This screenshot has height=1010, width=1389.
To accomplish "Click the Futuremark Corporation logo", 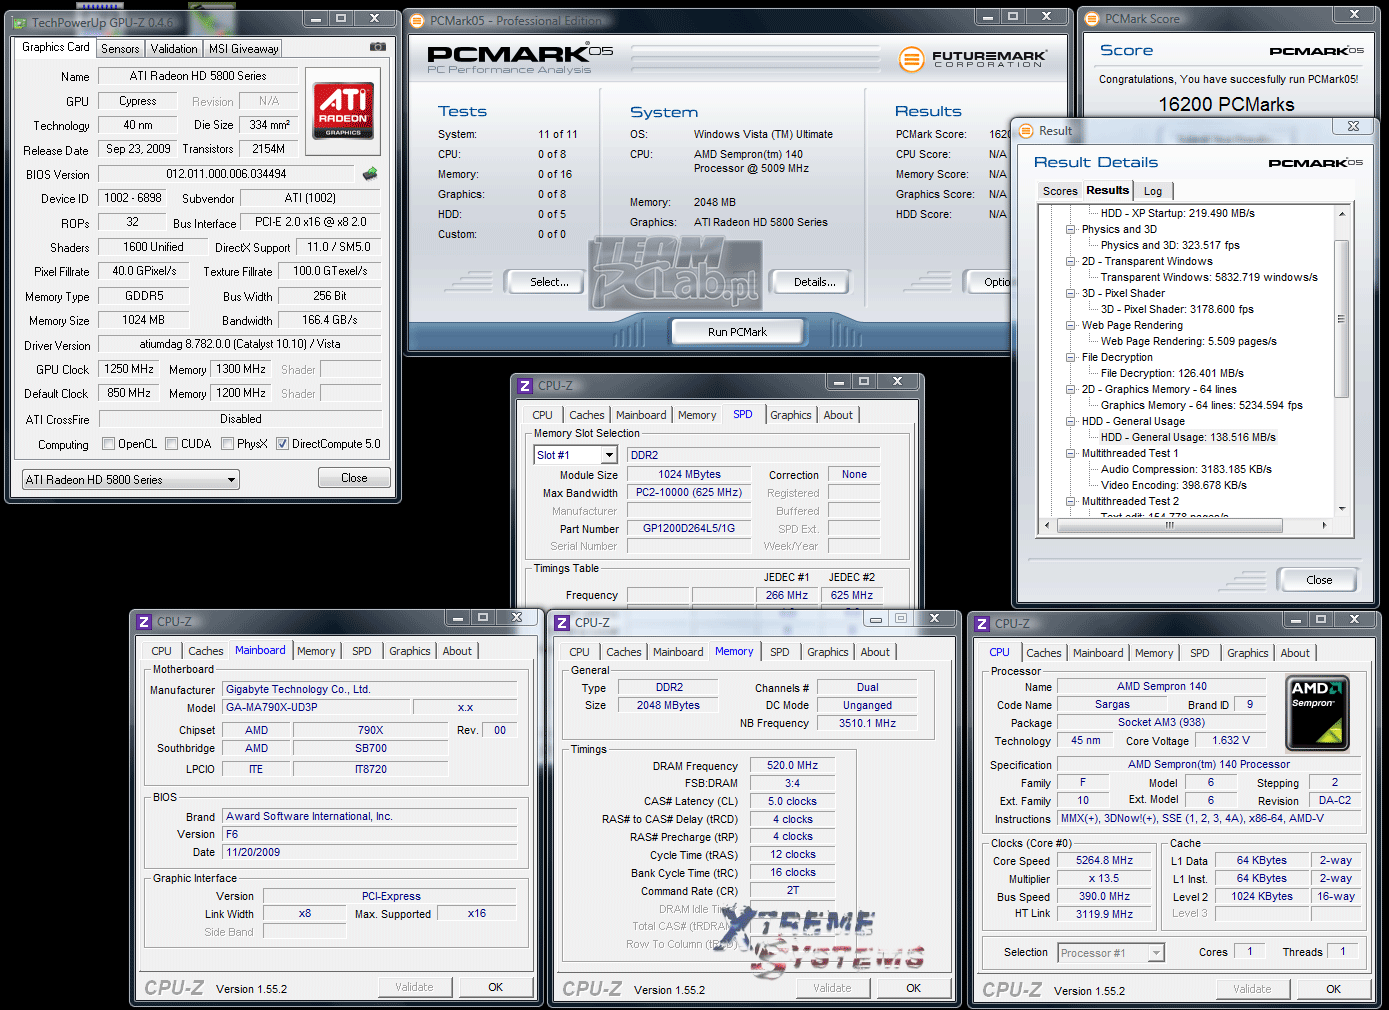I will (973, 59).
